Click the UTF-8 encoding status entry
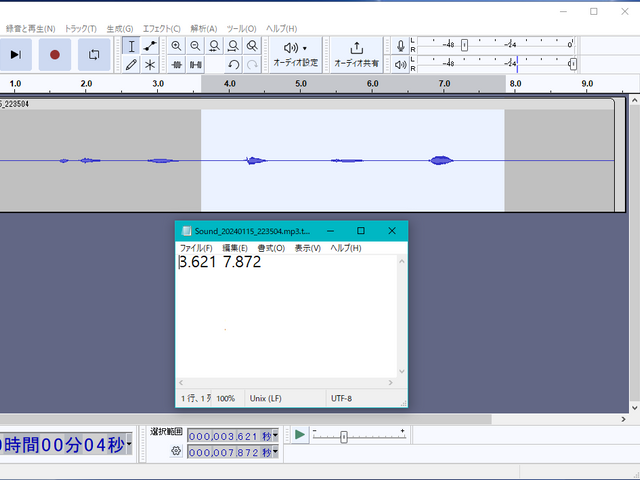Screen dimensions: 640x480 (x=342, y=398)
